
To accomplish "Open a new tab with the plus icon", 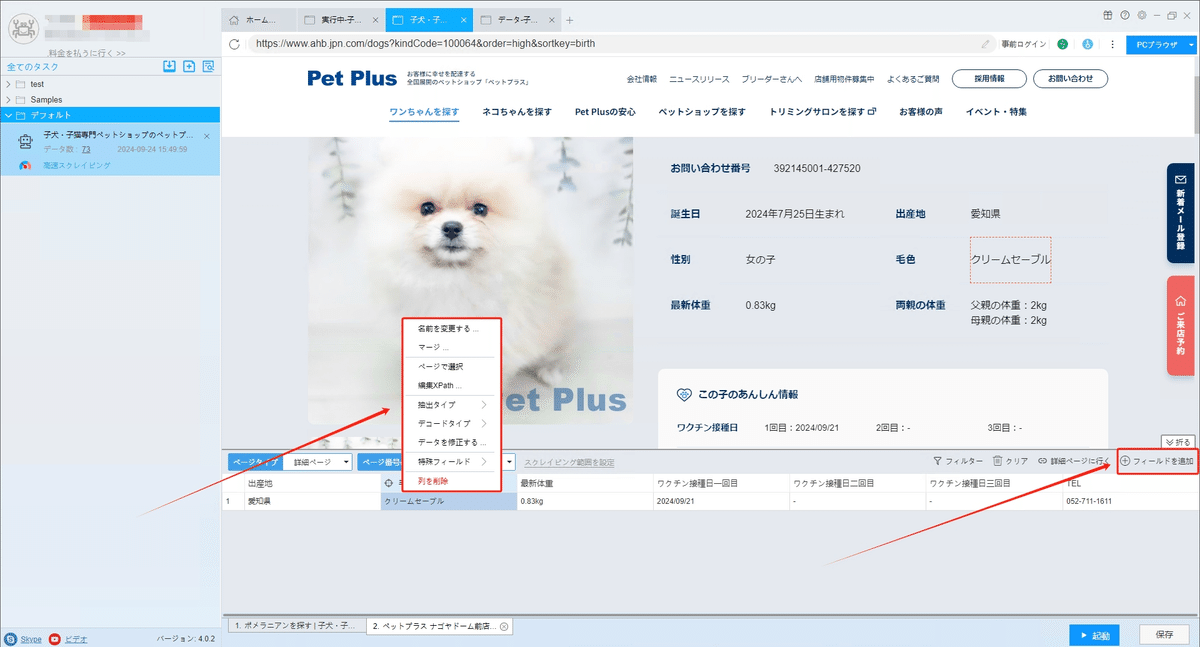I will (570, 20).
